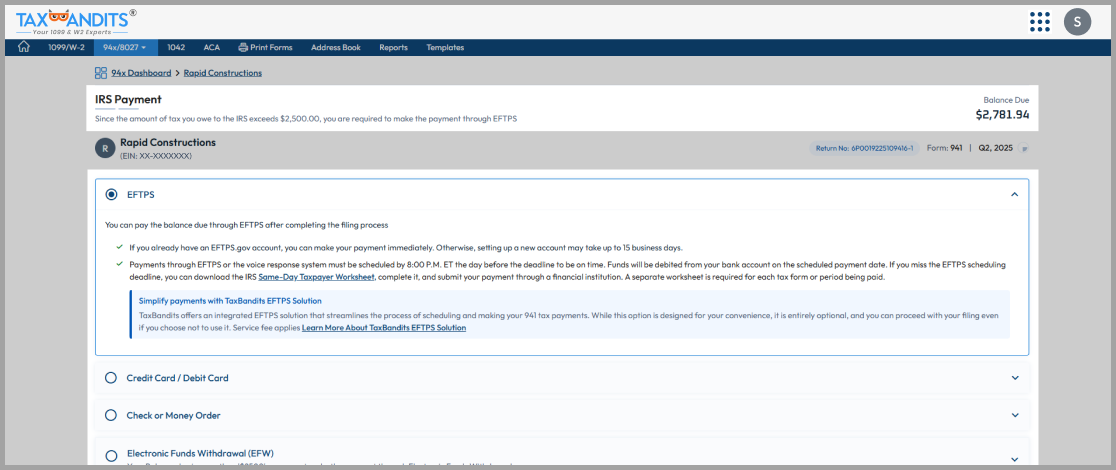Viewport: 1116px width, 470px height.
Task: Open the 94x/8027 dropdown menu
Action: click(x=125, y=48)
